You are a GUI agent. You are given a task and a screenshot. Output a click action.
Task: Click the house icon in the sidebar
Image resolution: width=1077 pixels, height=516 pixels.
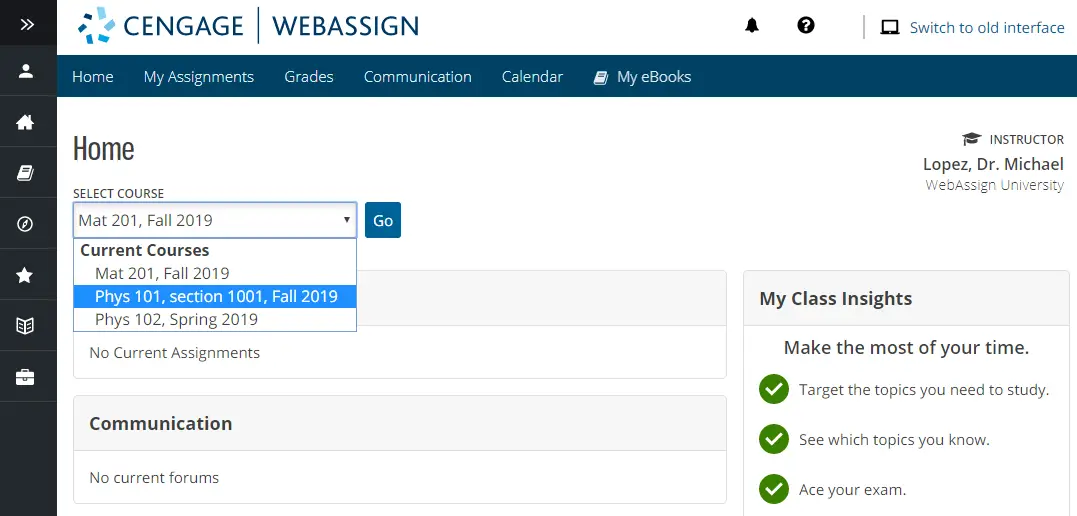(25, 122)
